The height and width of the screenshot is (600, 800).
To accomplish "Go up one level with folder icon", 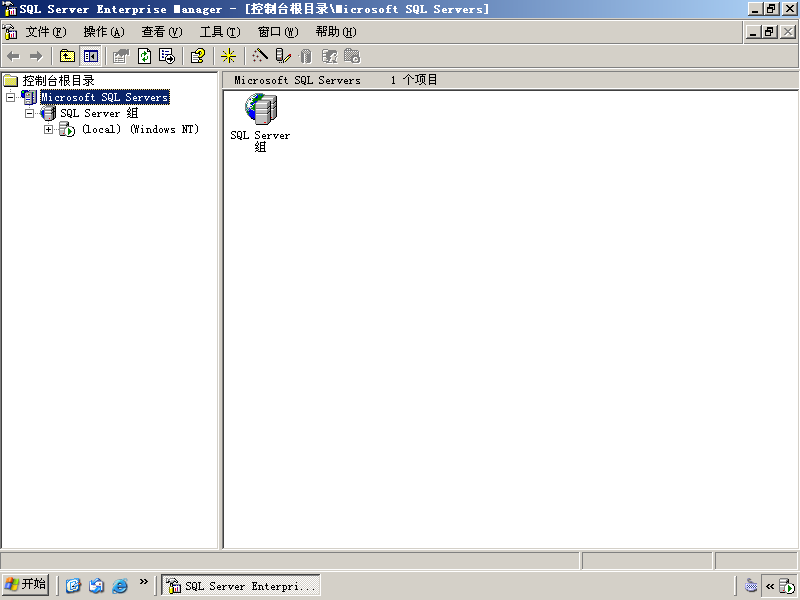I will [x=67, y=56].
